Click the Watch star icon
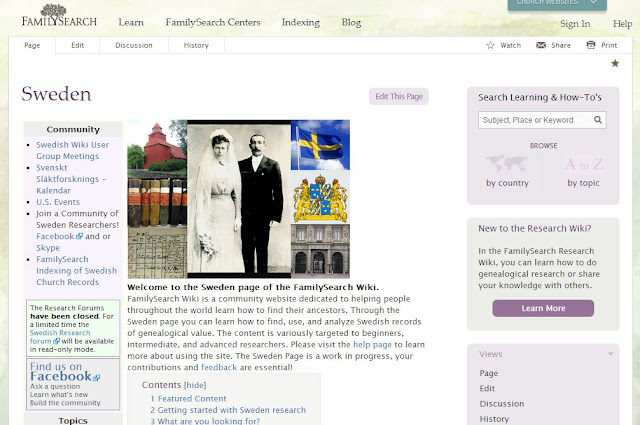Screen dimensions: 640x425 (490, 45)
